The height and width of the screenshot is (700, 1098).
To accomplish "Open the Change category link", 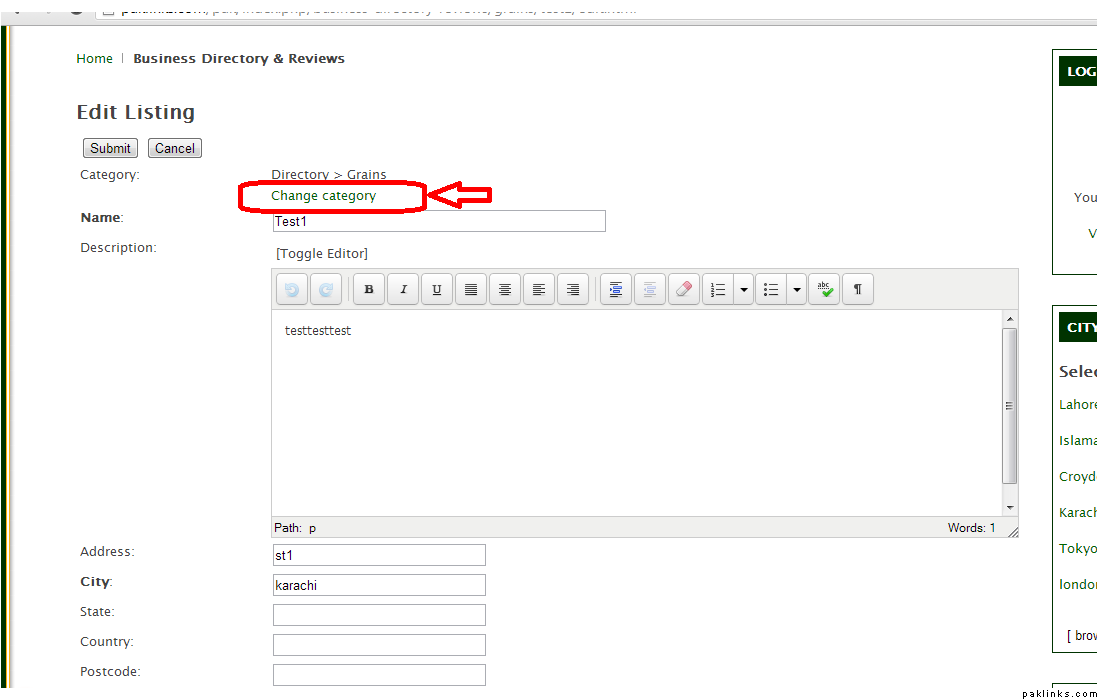I will coord(323,196).
